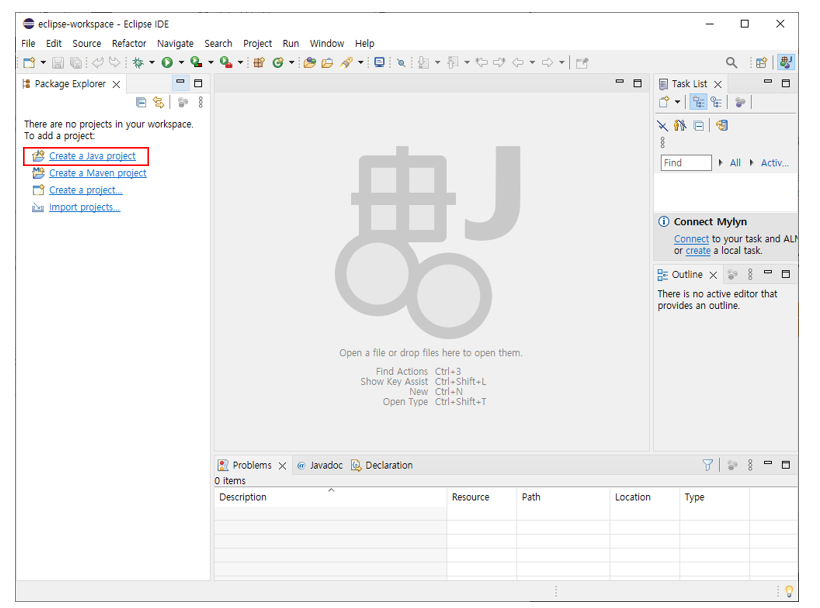
Task: Open the Coverage dropdown arrow
Action: [211, 63]
